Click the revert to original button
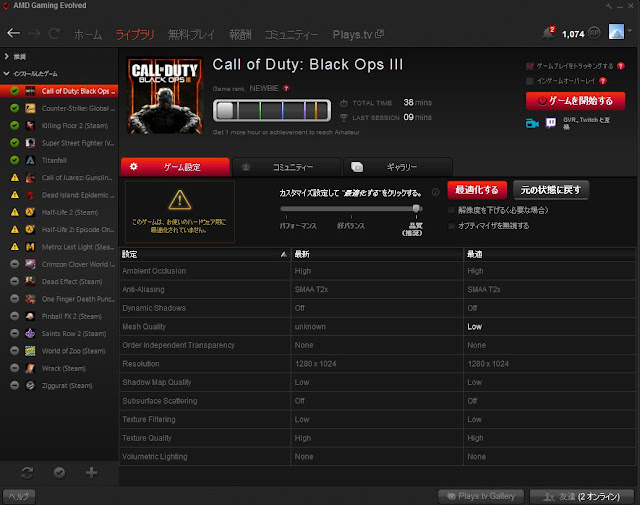The image size is (640, 505). (x=551, y=190)
